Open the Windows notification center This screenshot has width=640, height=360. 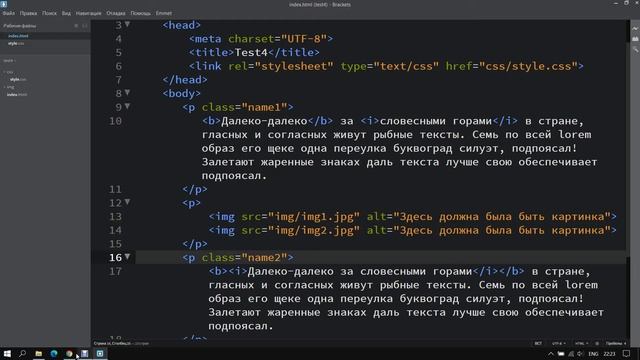627,354
